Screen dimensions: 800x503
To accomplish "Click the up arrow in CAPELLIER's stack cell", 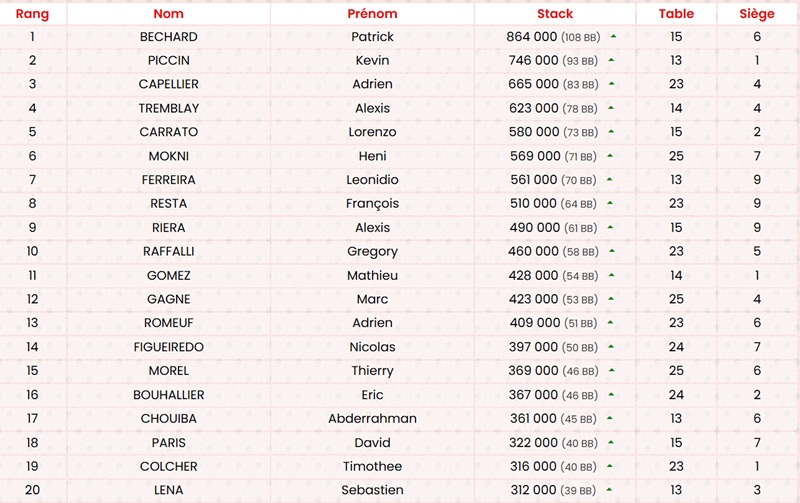I will (x=611, y=85).
